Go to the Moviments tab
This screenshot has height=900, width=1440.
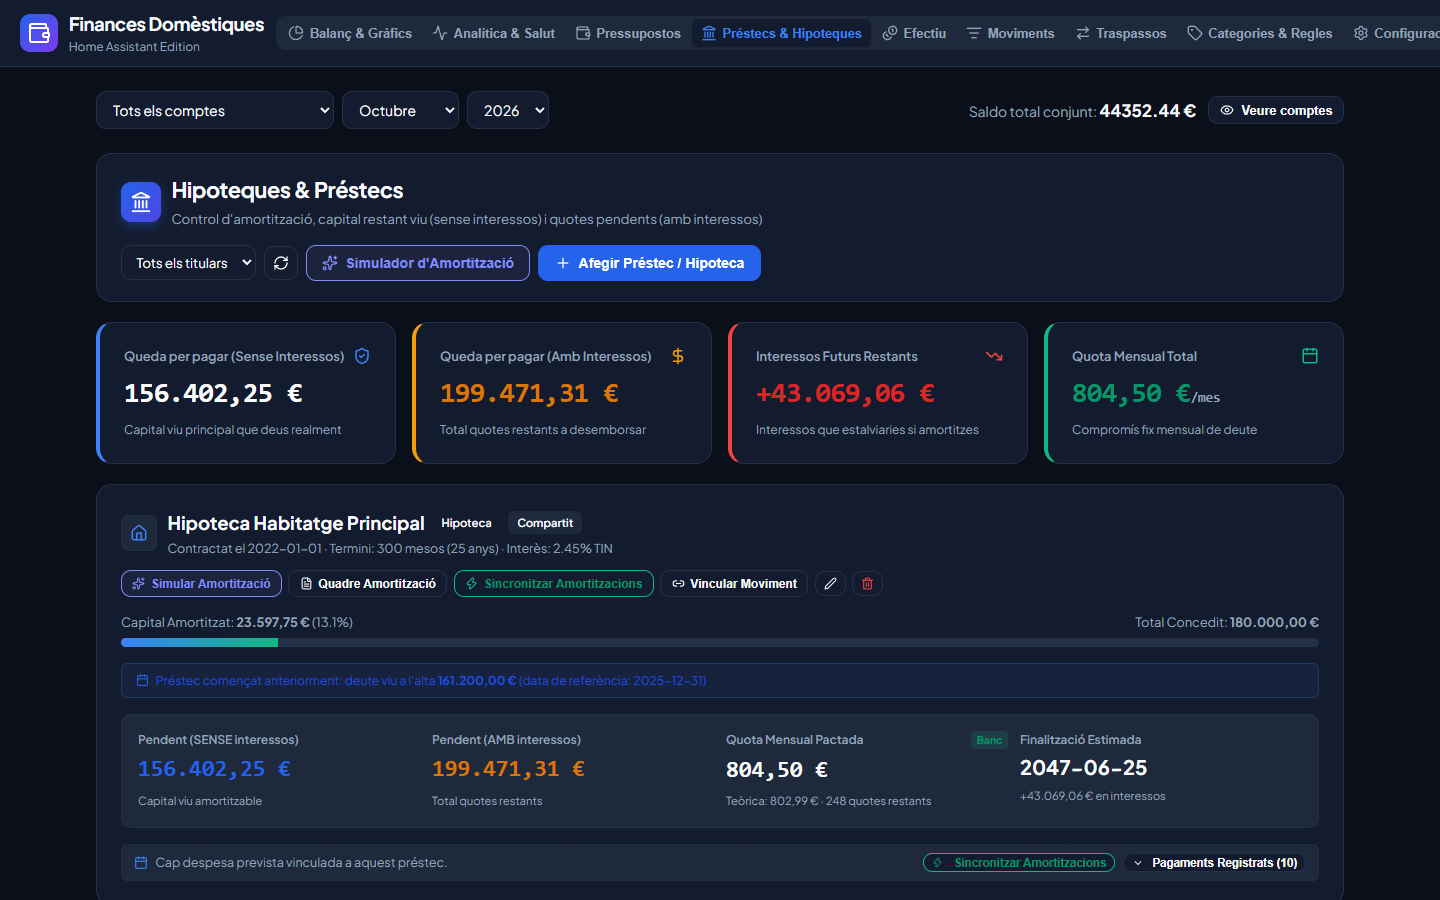point(1010,33)
